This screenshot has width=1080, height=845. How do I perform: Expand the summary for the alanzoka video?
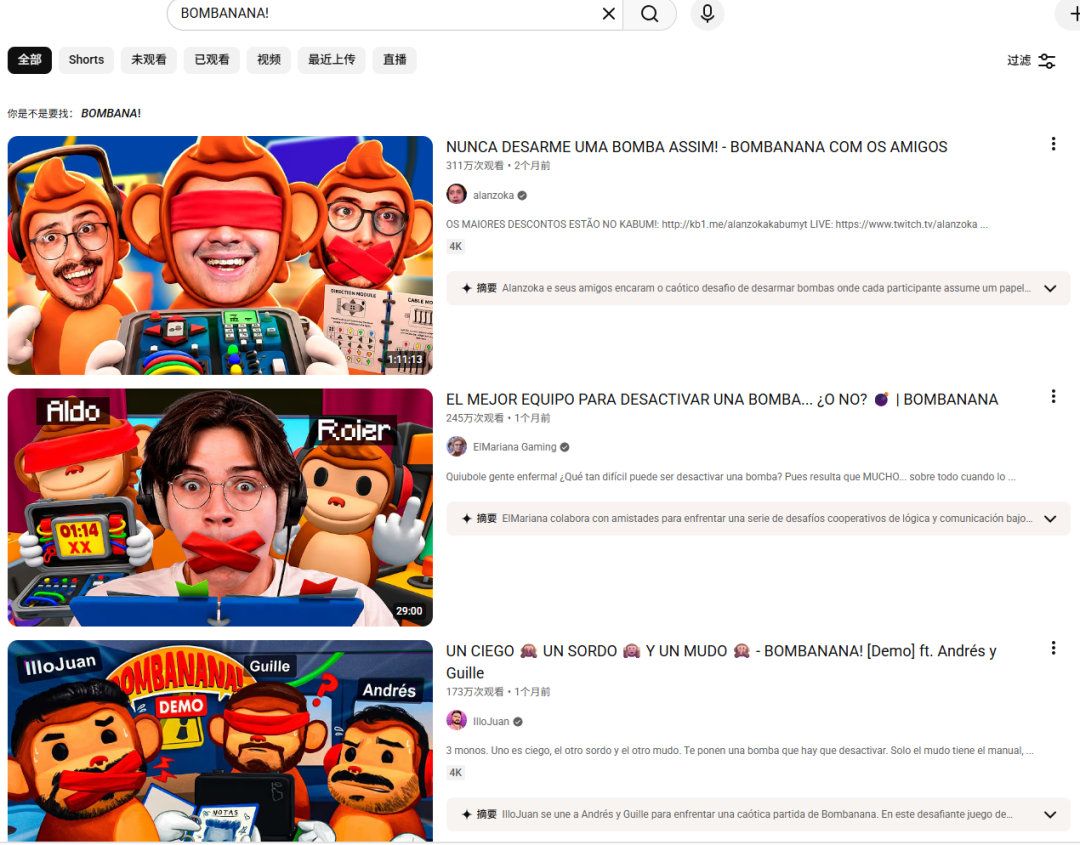[x=1050, y=289]
